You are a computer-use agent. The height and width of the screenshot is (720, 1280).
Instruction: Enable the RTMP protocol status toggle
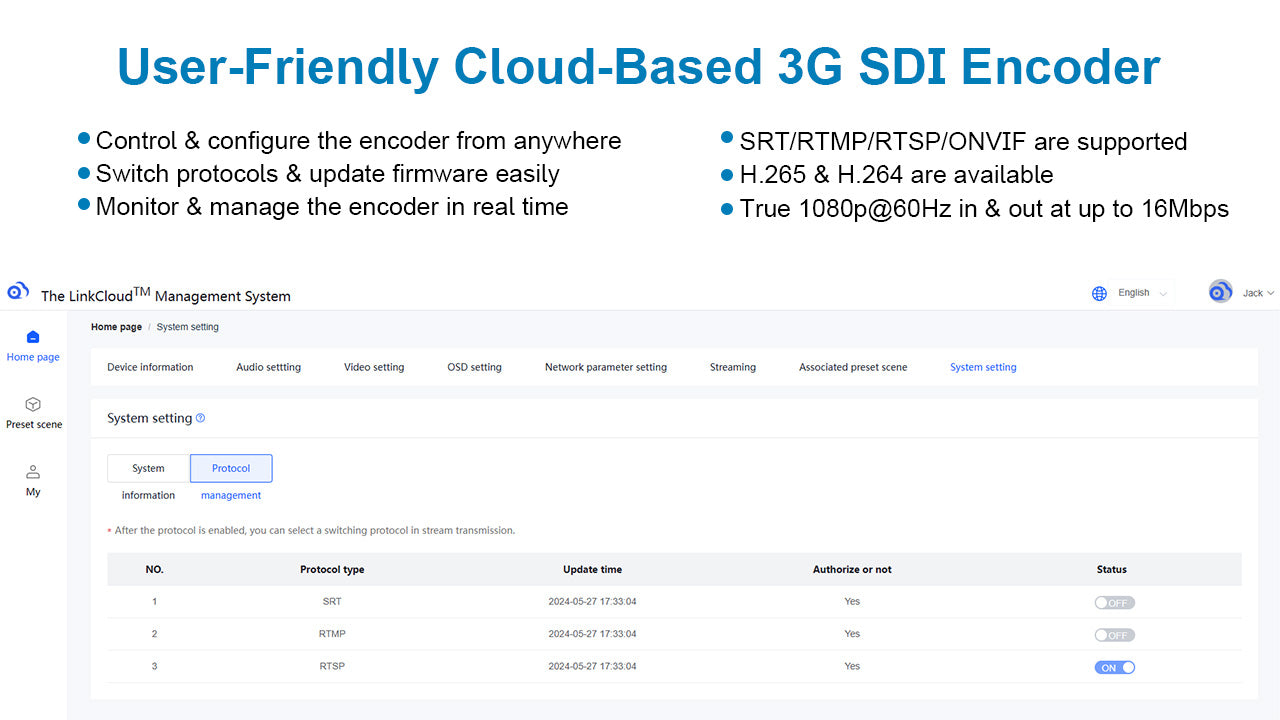tap(1114, 634)
